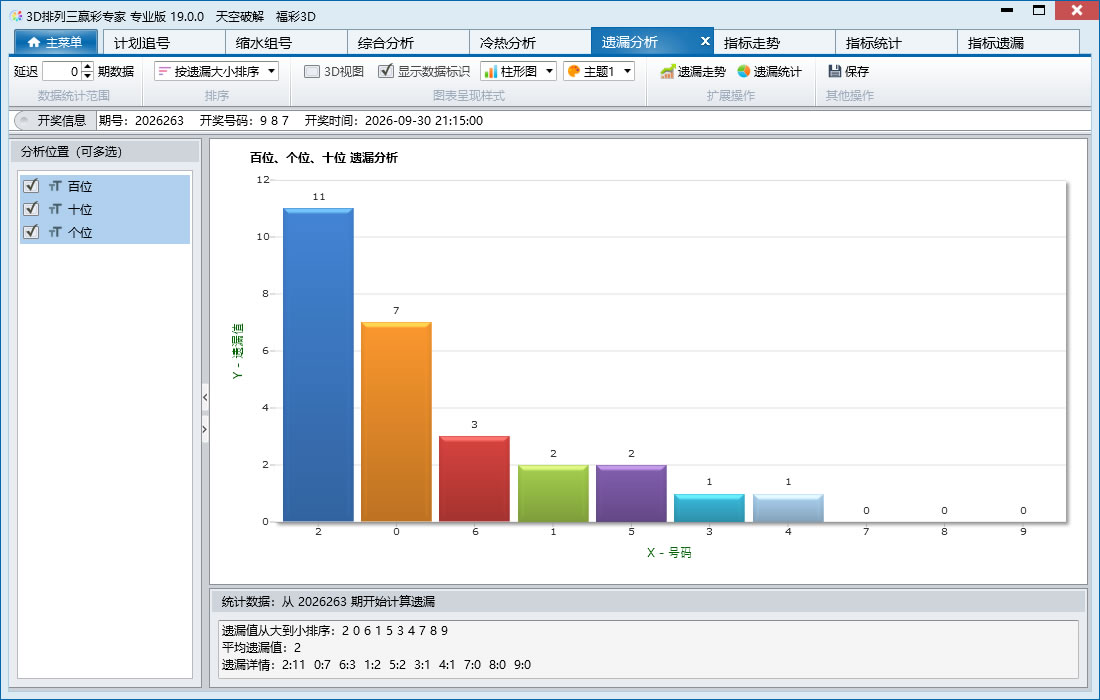Click the 平均遗漏值: 2 line

pos(261,647)
